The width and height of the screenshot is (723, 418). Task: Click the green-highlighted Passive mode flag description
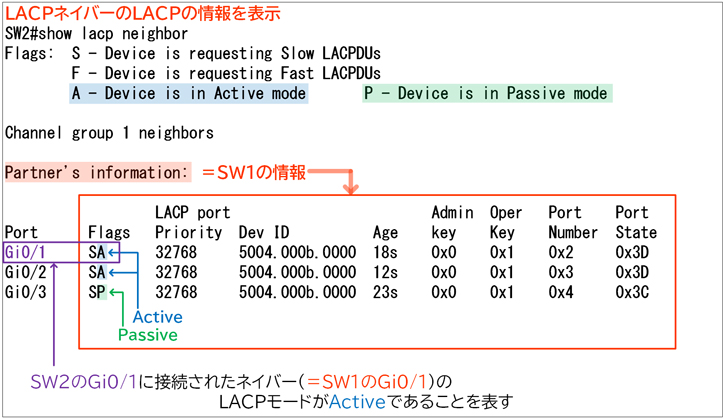[x=485, y=93]
